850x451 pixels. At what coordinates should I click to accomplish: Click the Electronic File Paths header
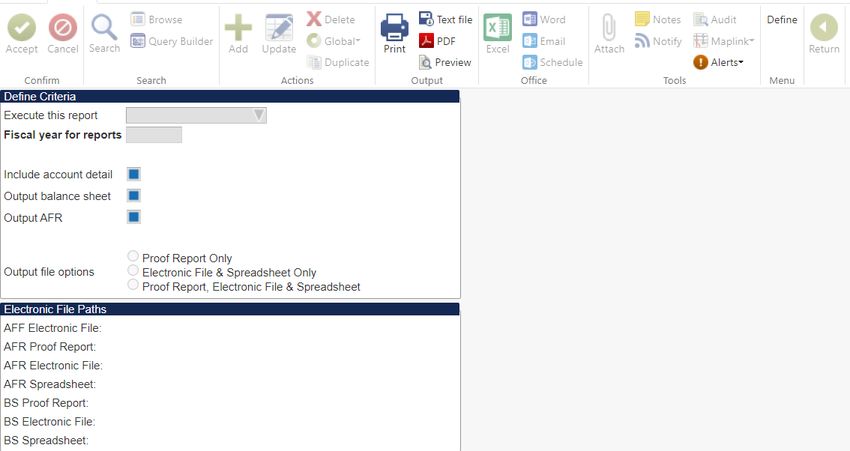(230, 309)
